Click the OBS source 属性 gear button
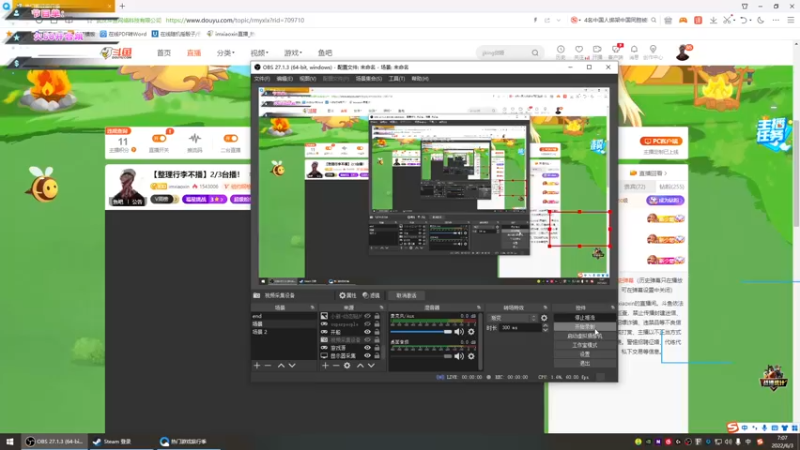 (348, 295)
